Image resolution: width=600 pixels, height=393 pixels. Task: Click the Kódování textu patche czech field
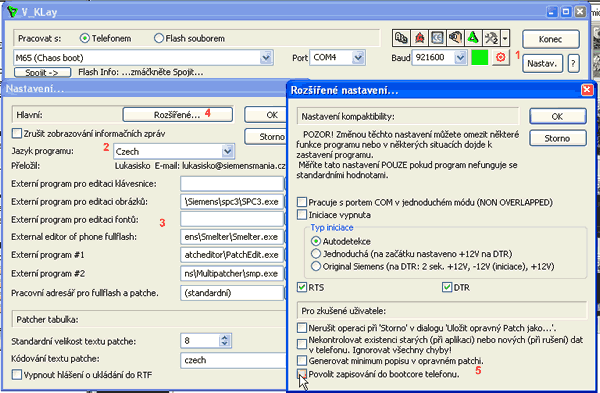point(233,360)
